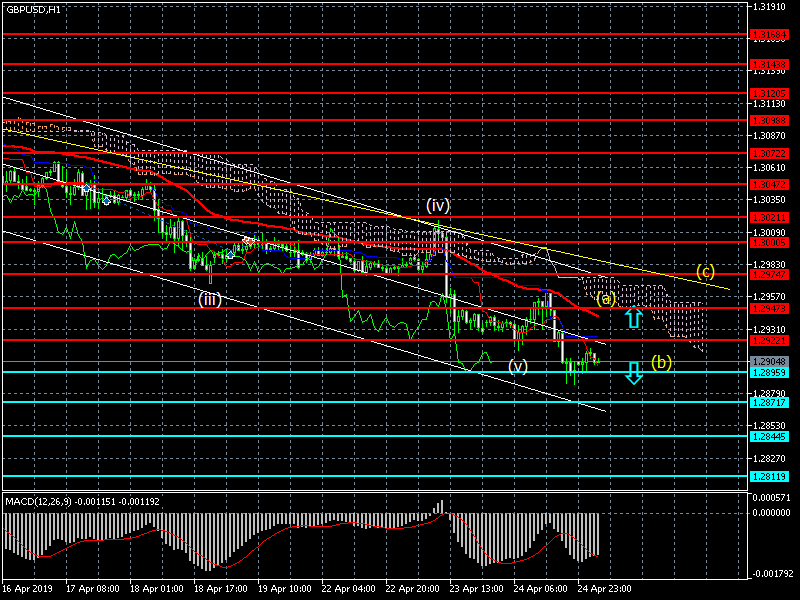Click the red 1.30211 price label
This screenshot has width=800, height=600.
pyautogui.click(x=769, y=217)
